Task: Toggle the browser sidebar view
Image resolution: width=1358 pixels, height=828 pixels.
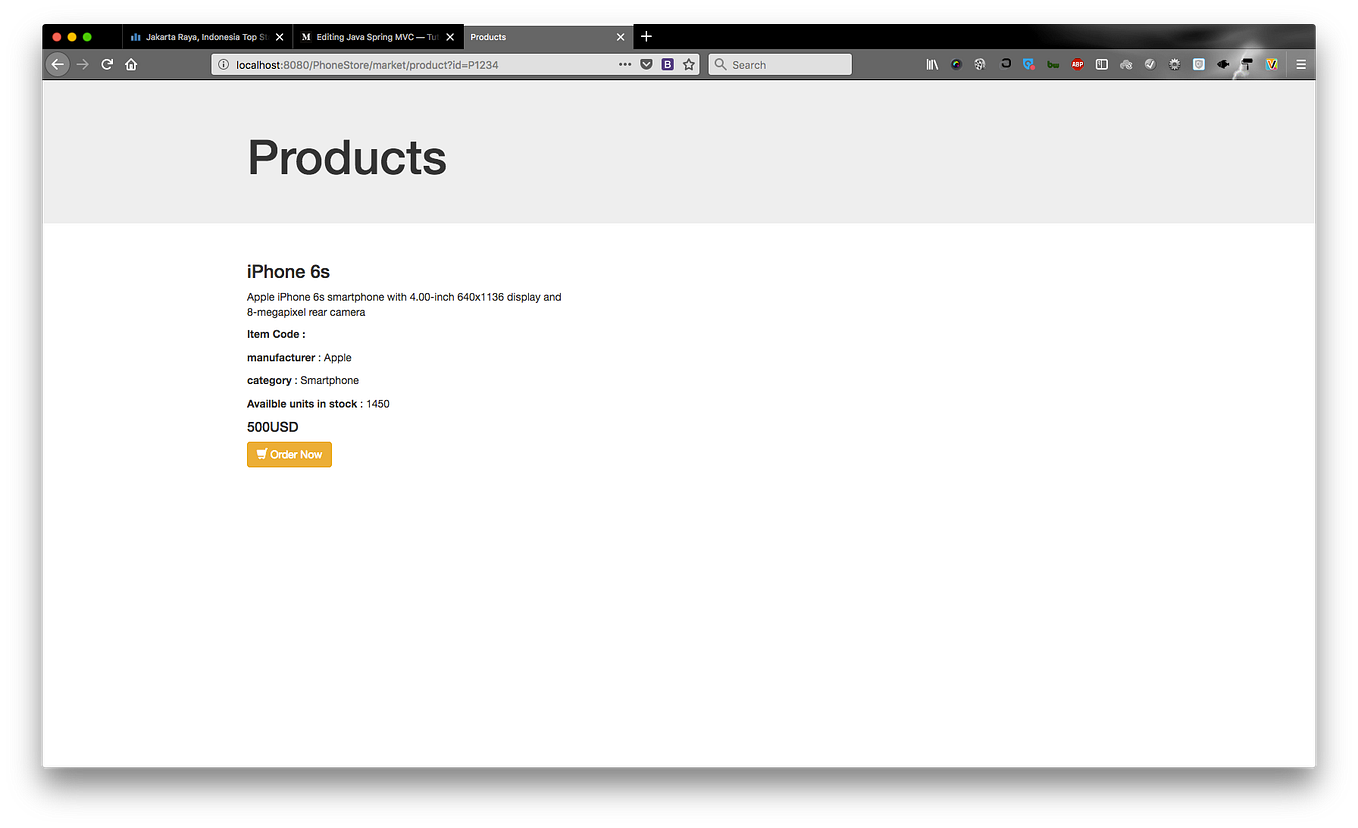Action: click(1102, 64)
